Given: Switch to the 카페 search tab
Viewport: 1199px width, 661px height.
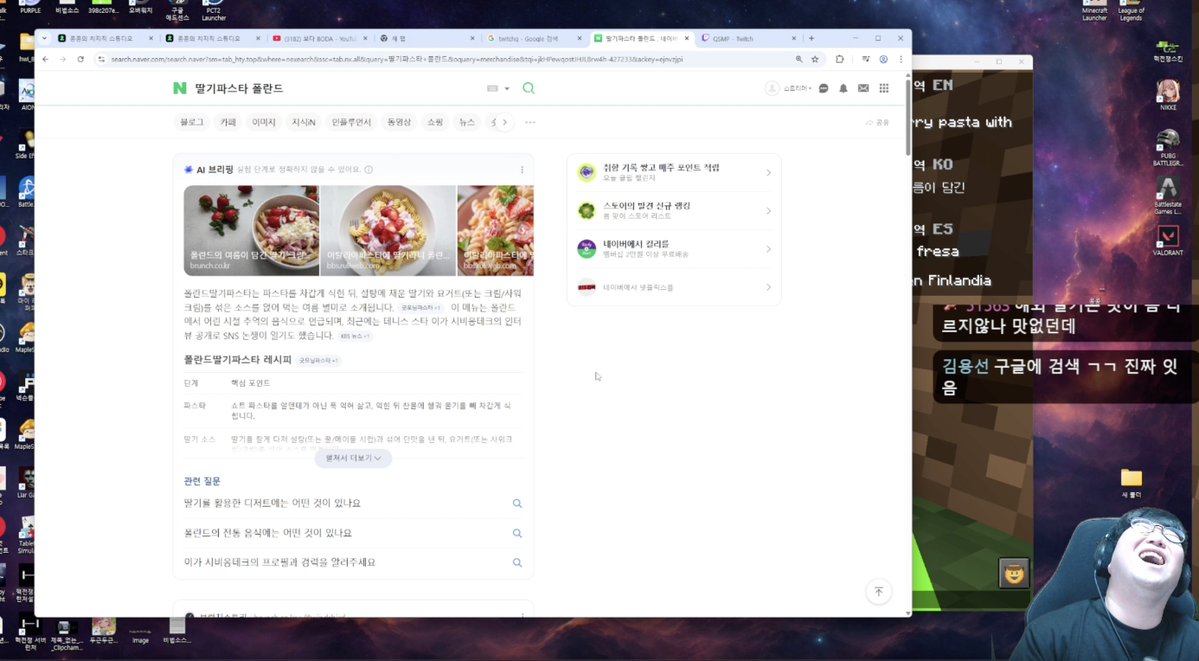Looking at the screenshot, I should point(228,122).
